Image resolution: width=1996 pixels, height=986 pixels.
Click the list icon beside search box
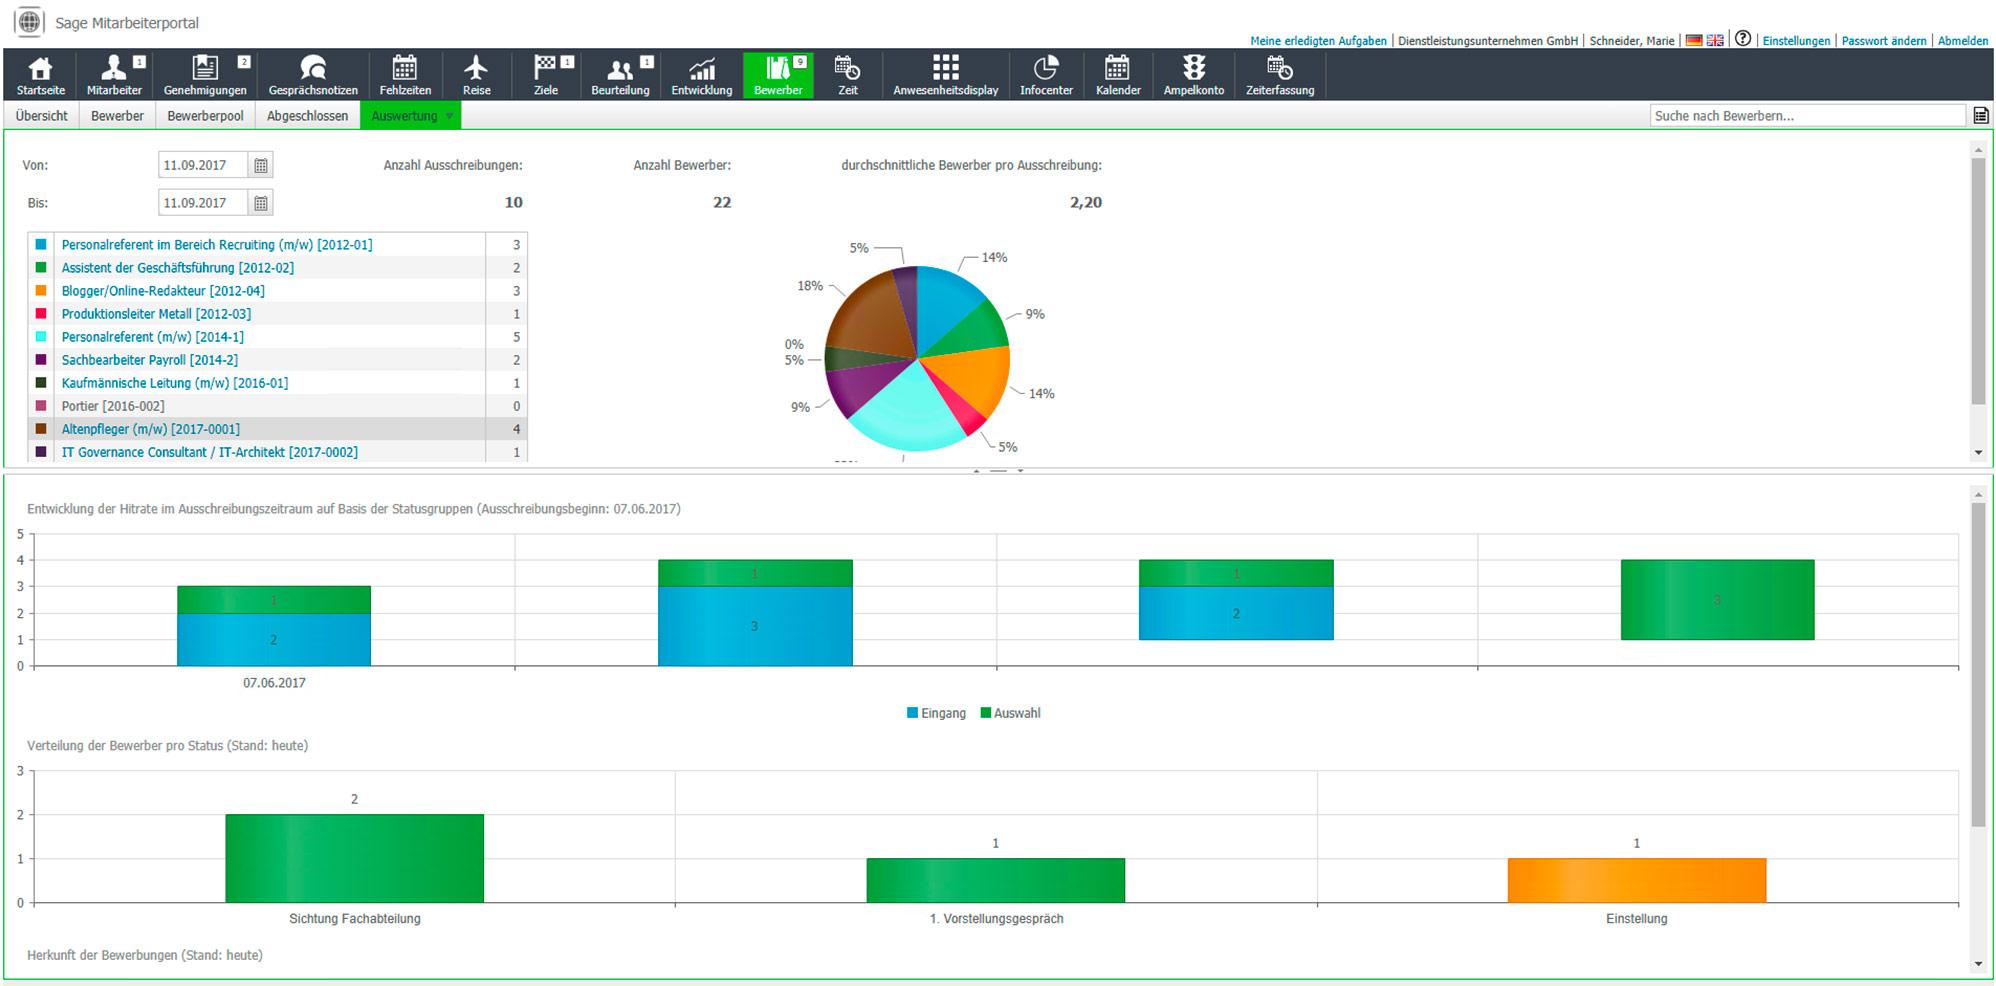click(1980, 116)
